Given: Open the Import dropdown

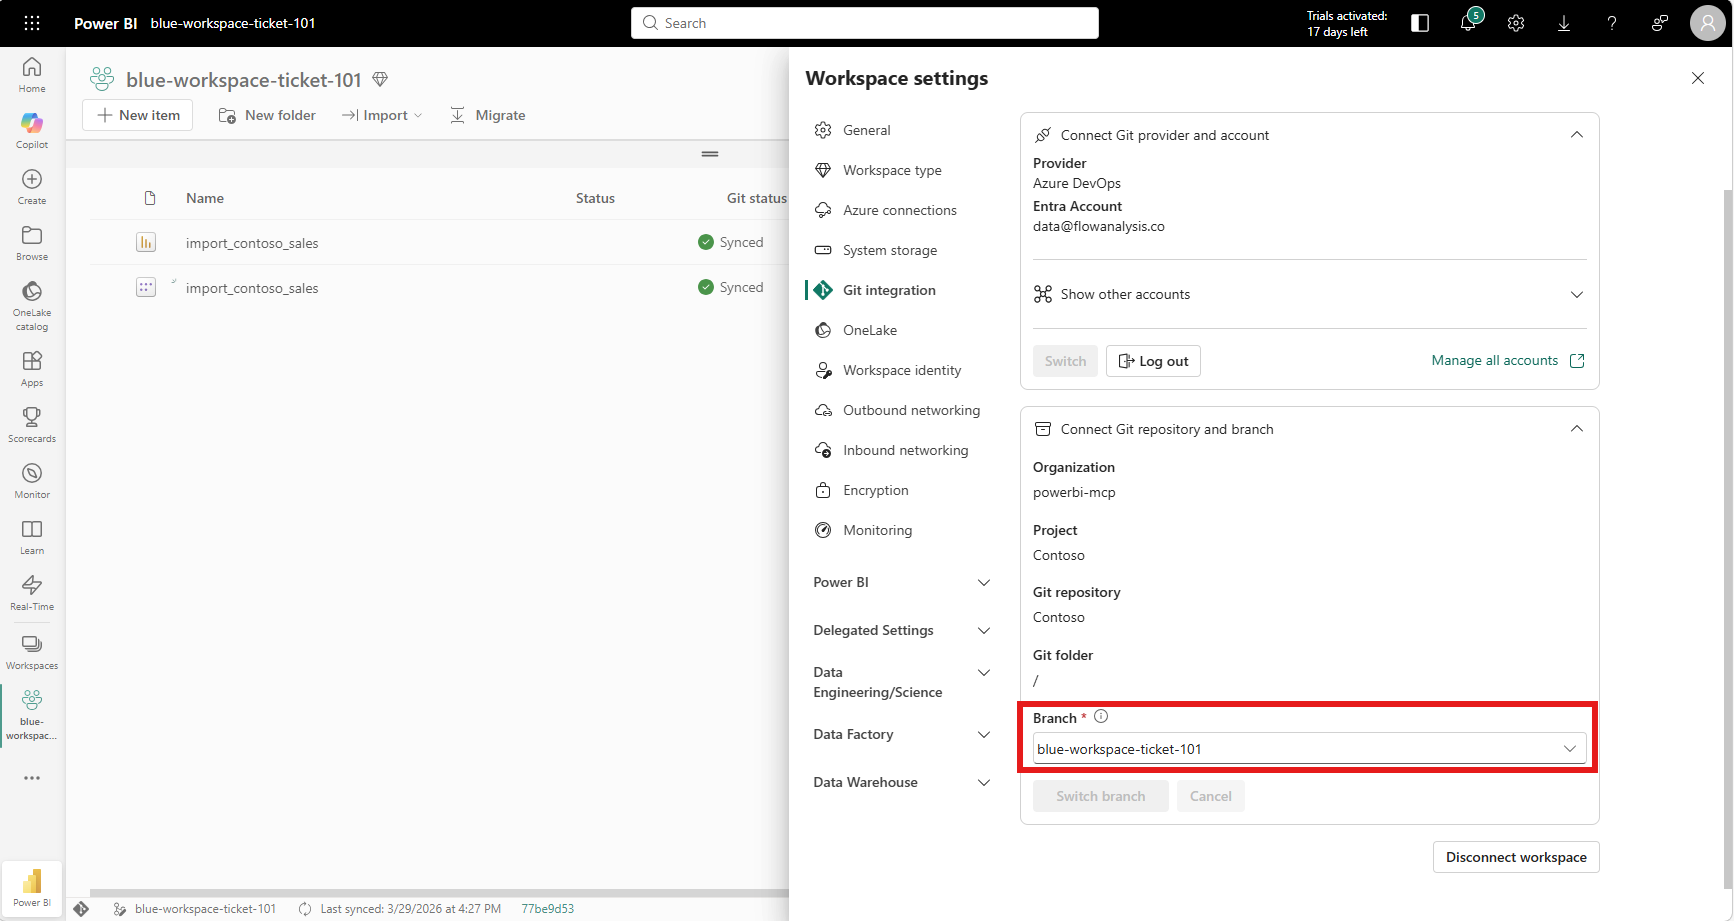Looking at the screenshot, I should pos(382,115).
